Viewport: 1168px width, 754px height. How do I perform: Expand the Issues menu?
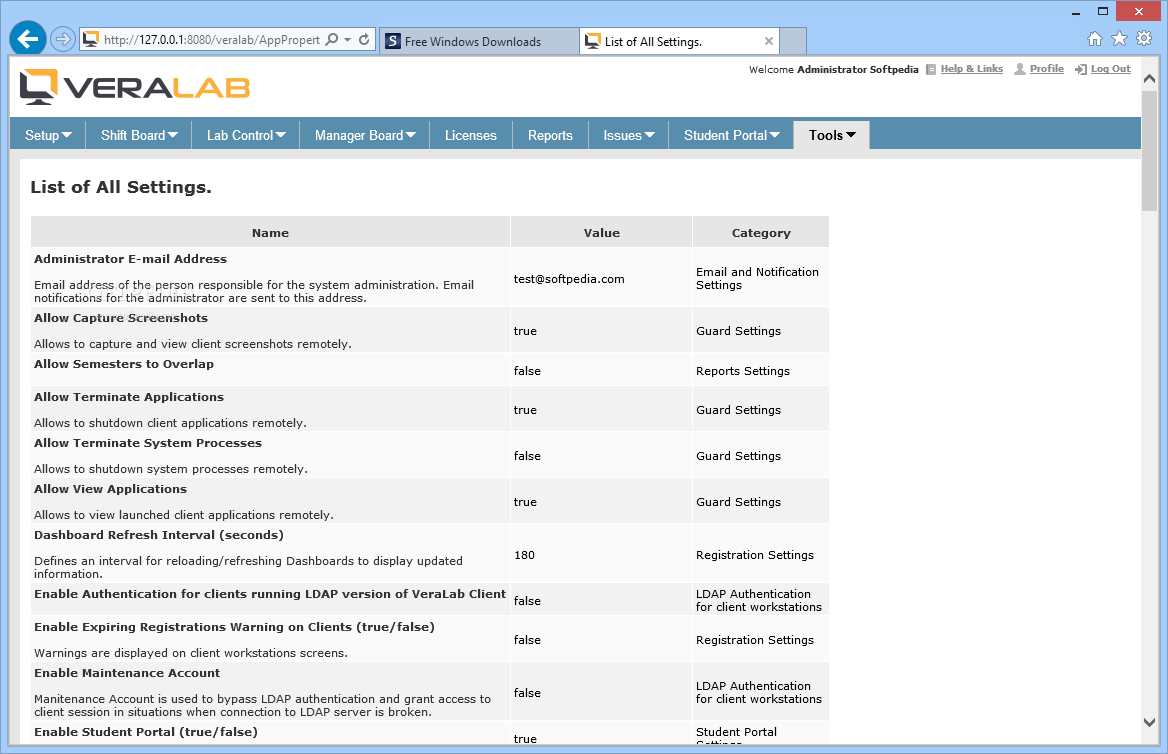point(629,135)
